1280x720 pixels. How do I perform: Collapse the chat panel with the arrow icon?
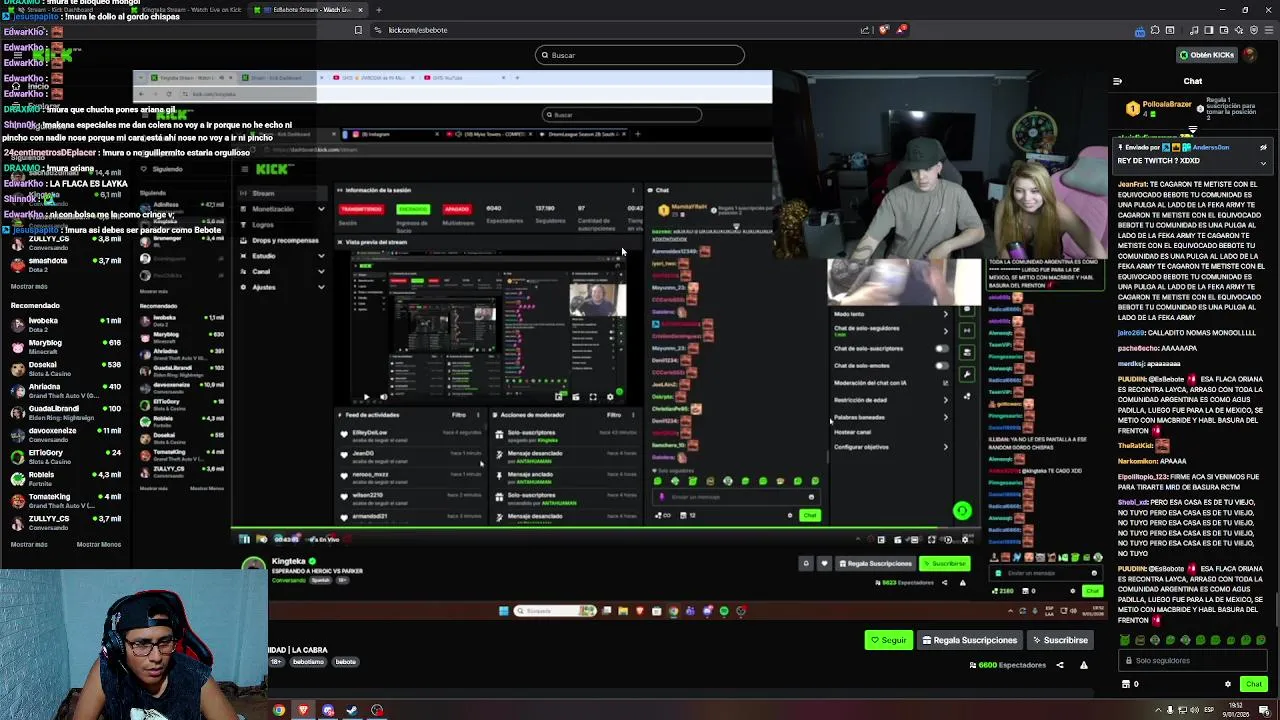(x=1117, y=81)
